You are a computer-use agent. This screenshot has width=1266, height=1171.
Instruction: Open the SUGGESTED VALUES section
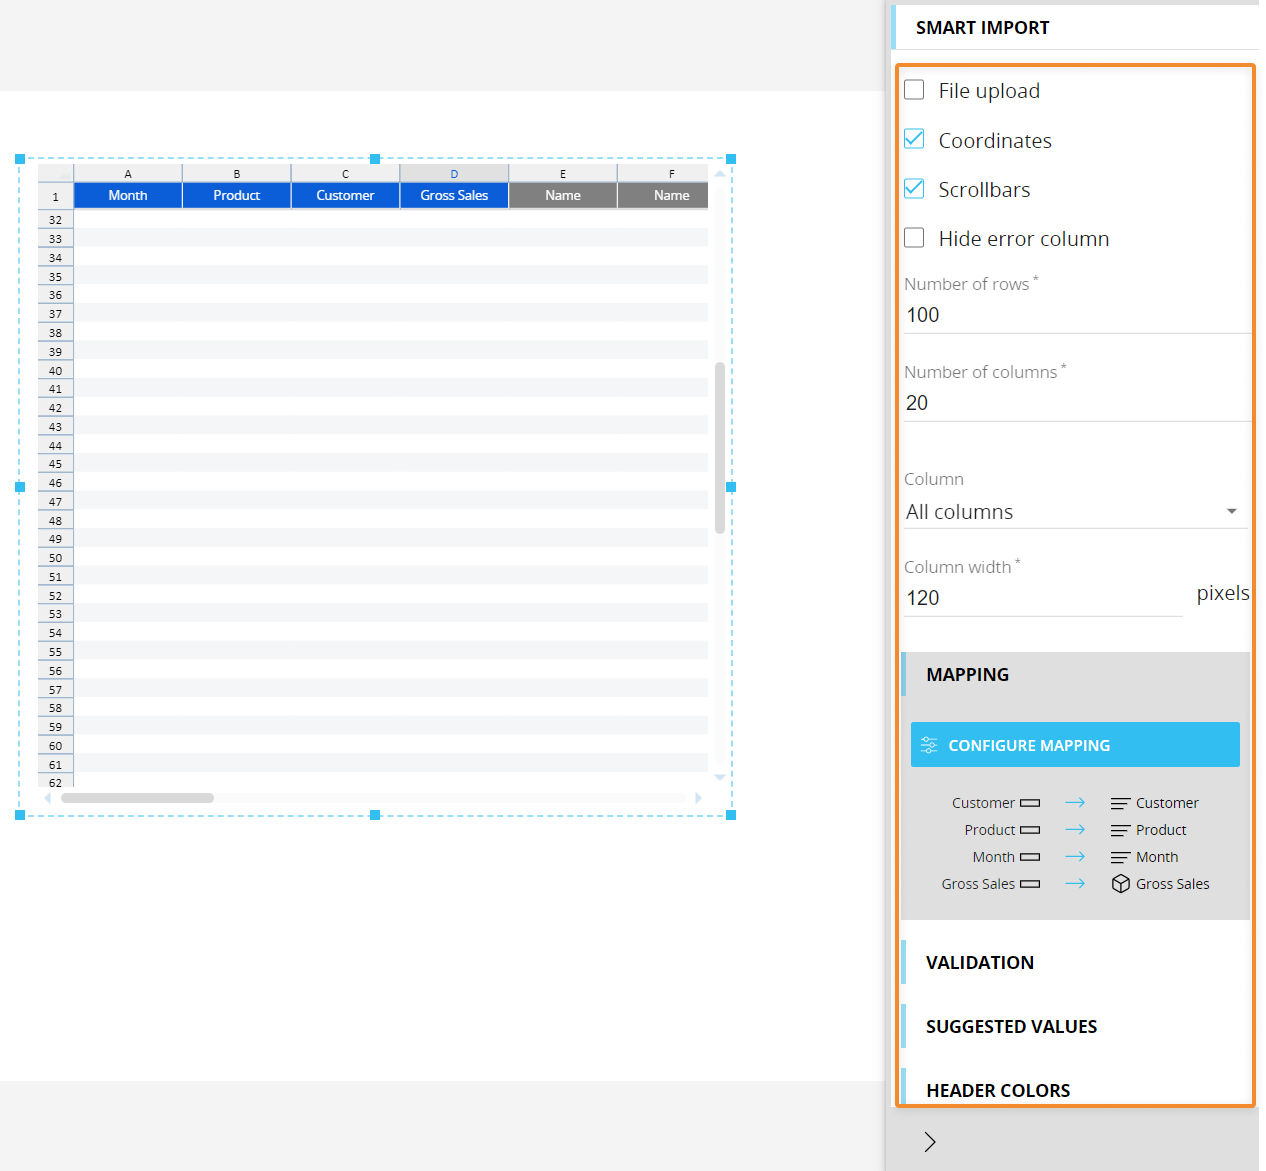coord(1010,1026)
